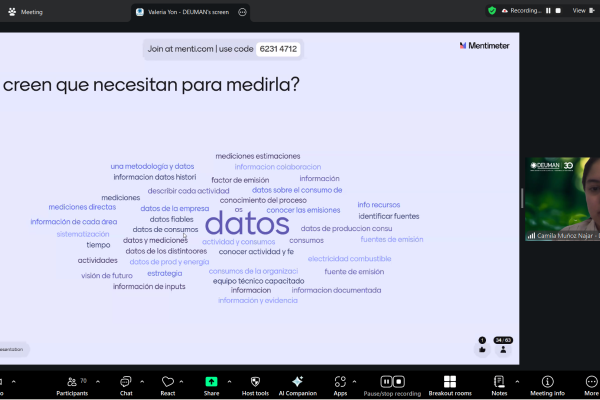Click the Presentation pill at bottom left

[x=13, y=349]
